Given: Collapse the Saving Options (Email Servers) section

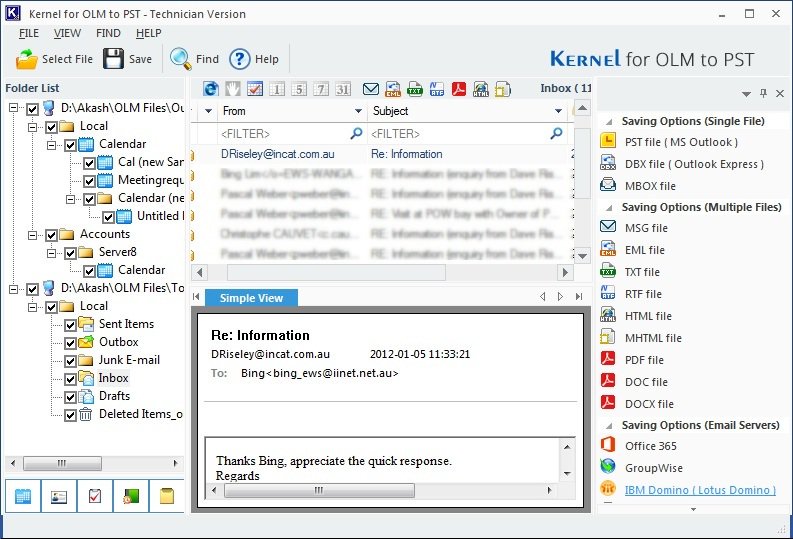Looking at the screenshot, I should coord(610,426).
